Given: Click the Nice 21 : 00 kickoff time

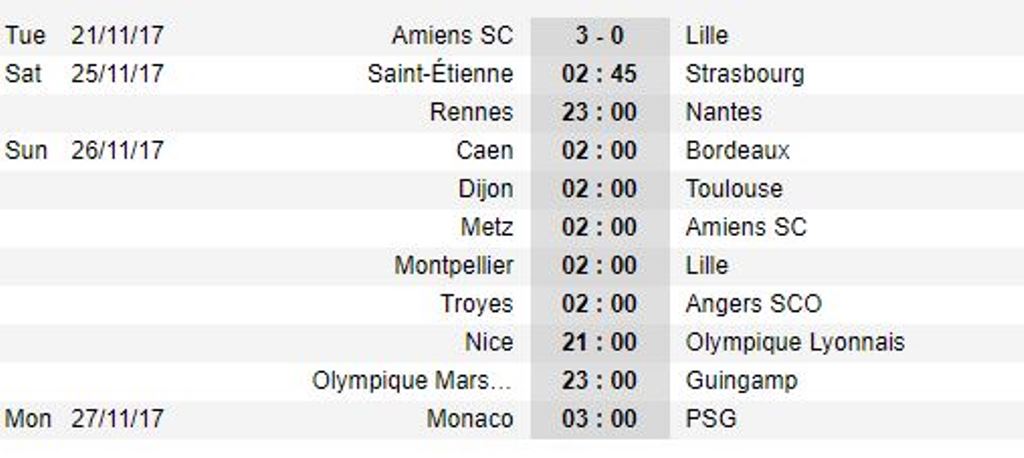Looking at the screenshot, I should 600,342.
